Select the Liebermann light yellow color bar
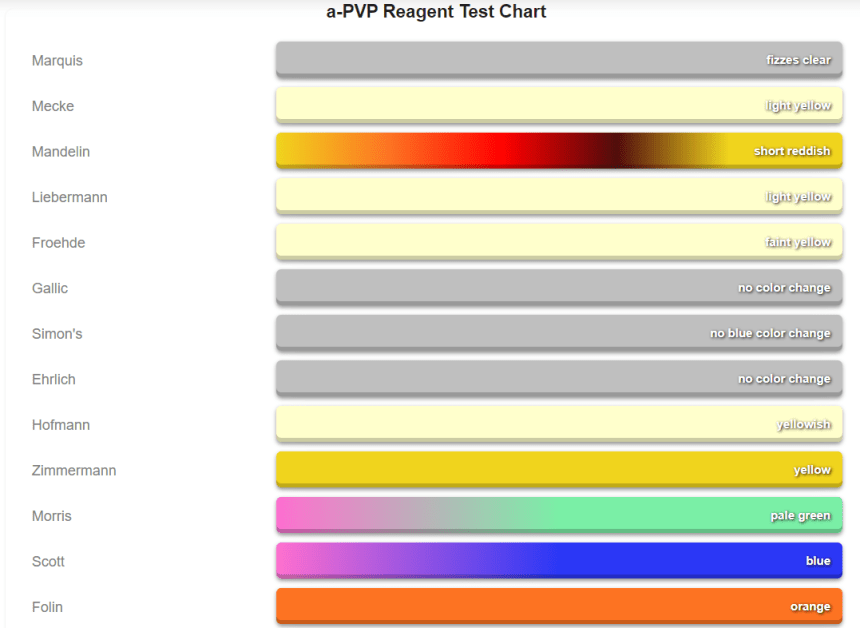The image size is (860, 628). pos(558,196)
